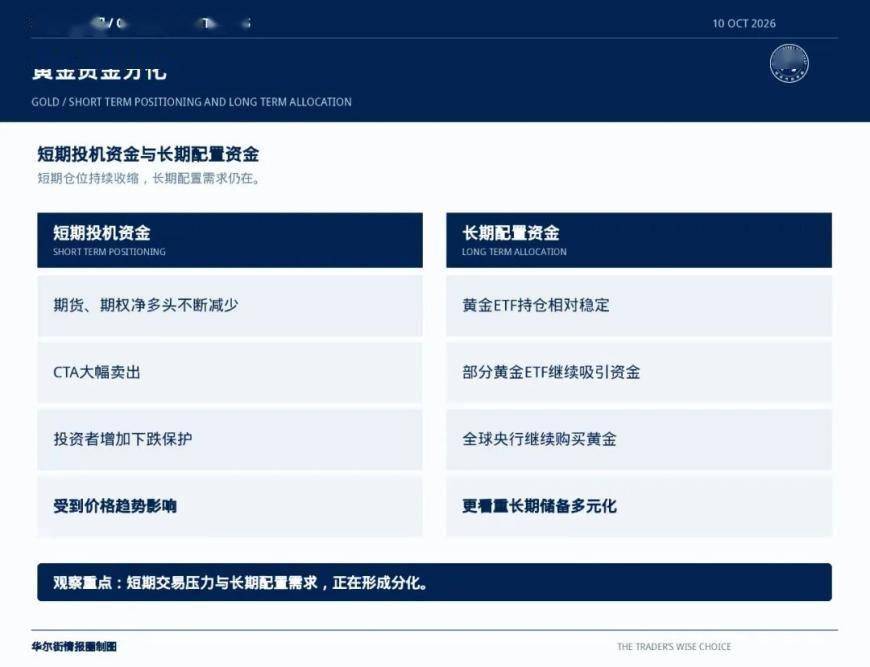Click footer credit '华尔街情报圈制图'

tap(74, 646)
